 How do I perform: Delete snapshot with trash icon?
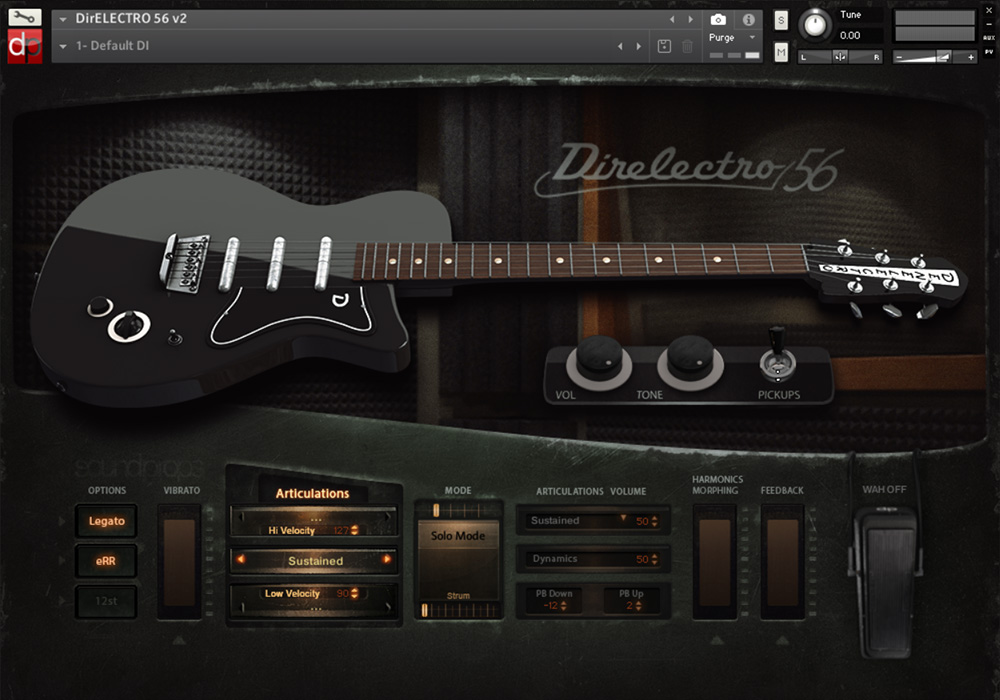688,46
